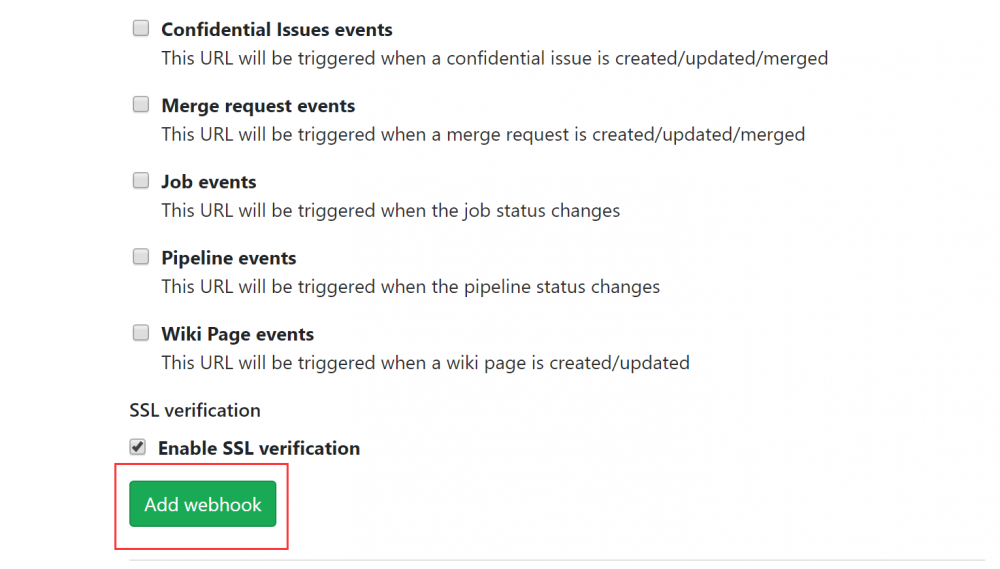The width and height of the screenshot is (1000, 569).
Task: Click the 'Confidential Issues events' label text
Action: (277, 30)
